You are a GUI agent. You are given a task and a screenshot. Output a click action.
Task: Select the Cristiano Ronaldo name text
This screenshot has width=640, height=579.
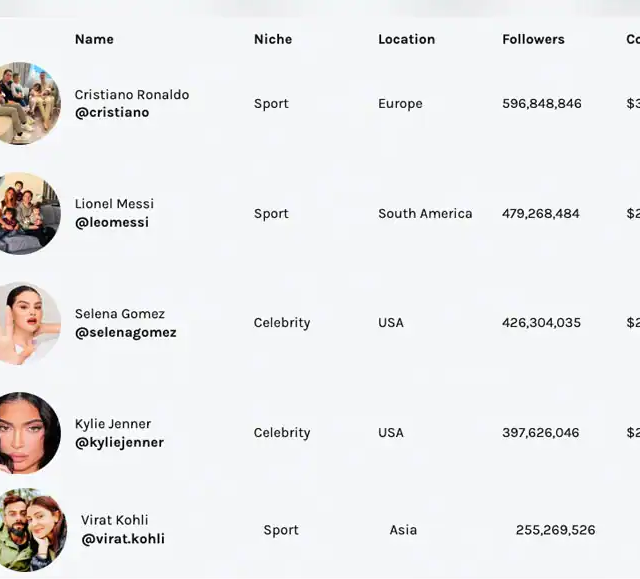point(132,95)
